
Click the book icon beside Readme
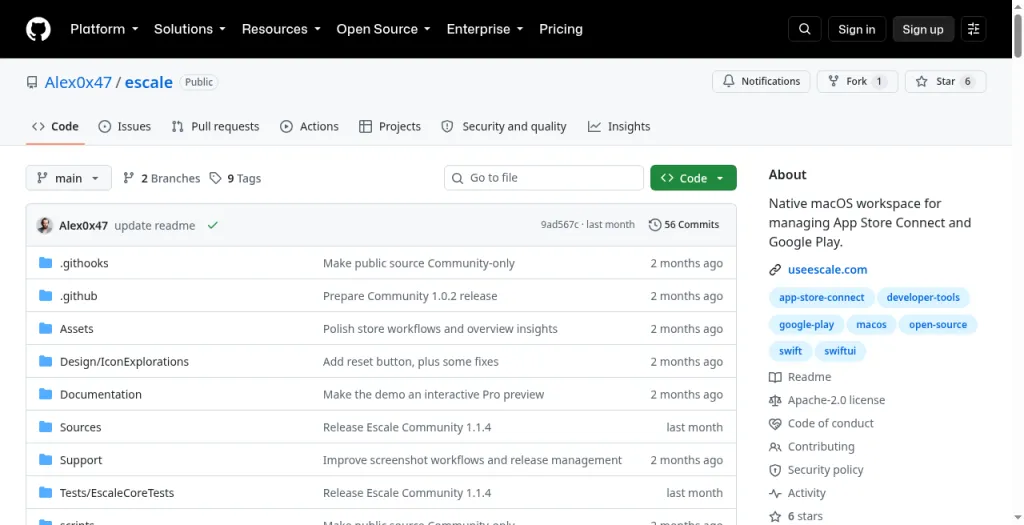775,377
